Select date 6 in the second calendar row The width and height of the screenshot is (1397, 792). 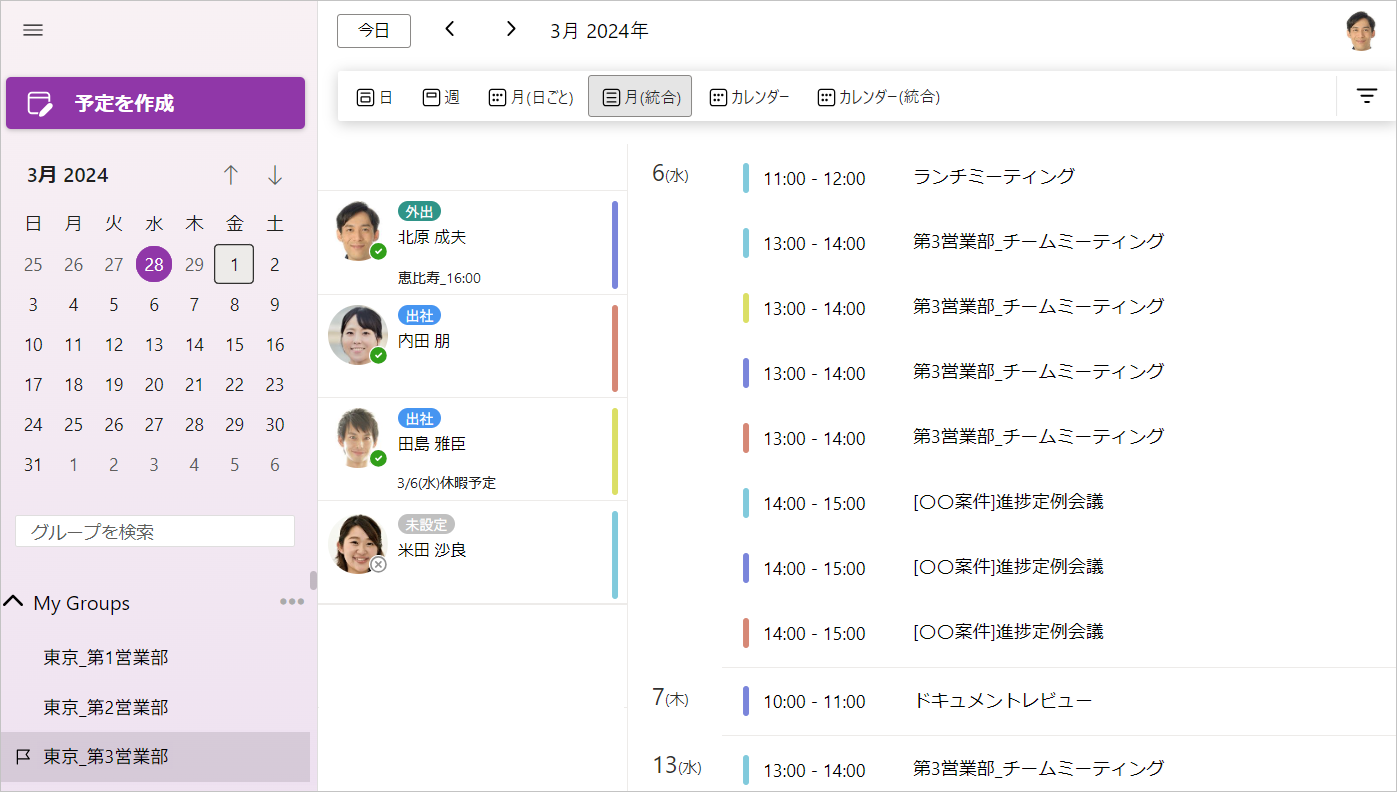point(154,305)
